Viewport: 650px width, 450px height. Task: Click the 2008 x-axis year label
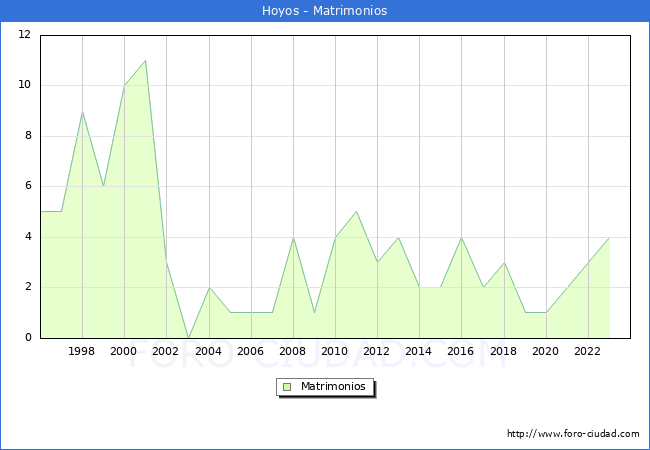click(292, 351)
